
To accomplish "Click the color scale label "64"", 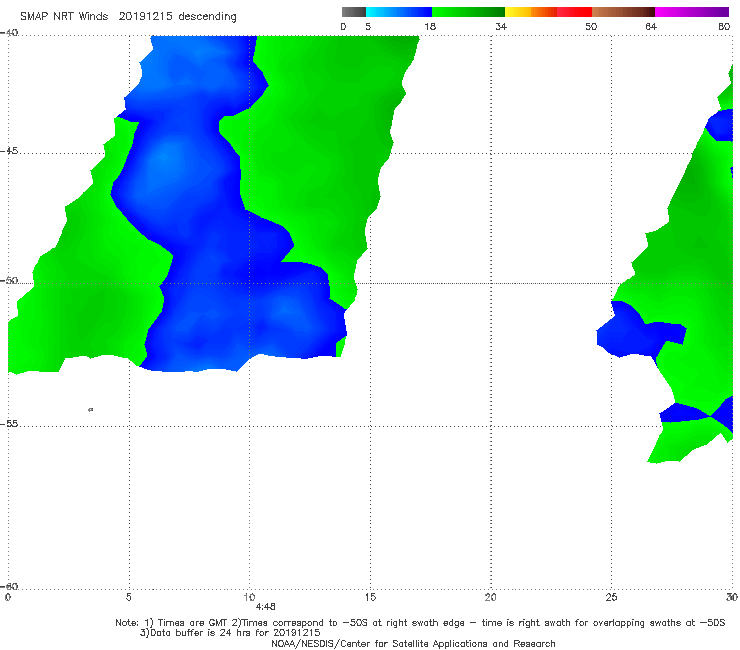I will coord(651,26).
